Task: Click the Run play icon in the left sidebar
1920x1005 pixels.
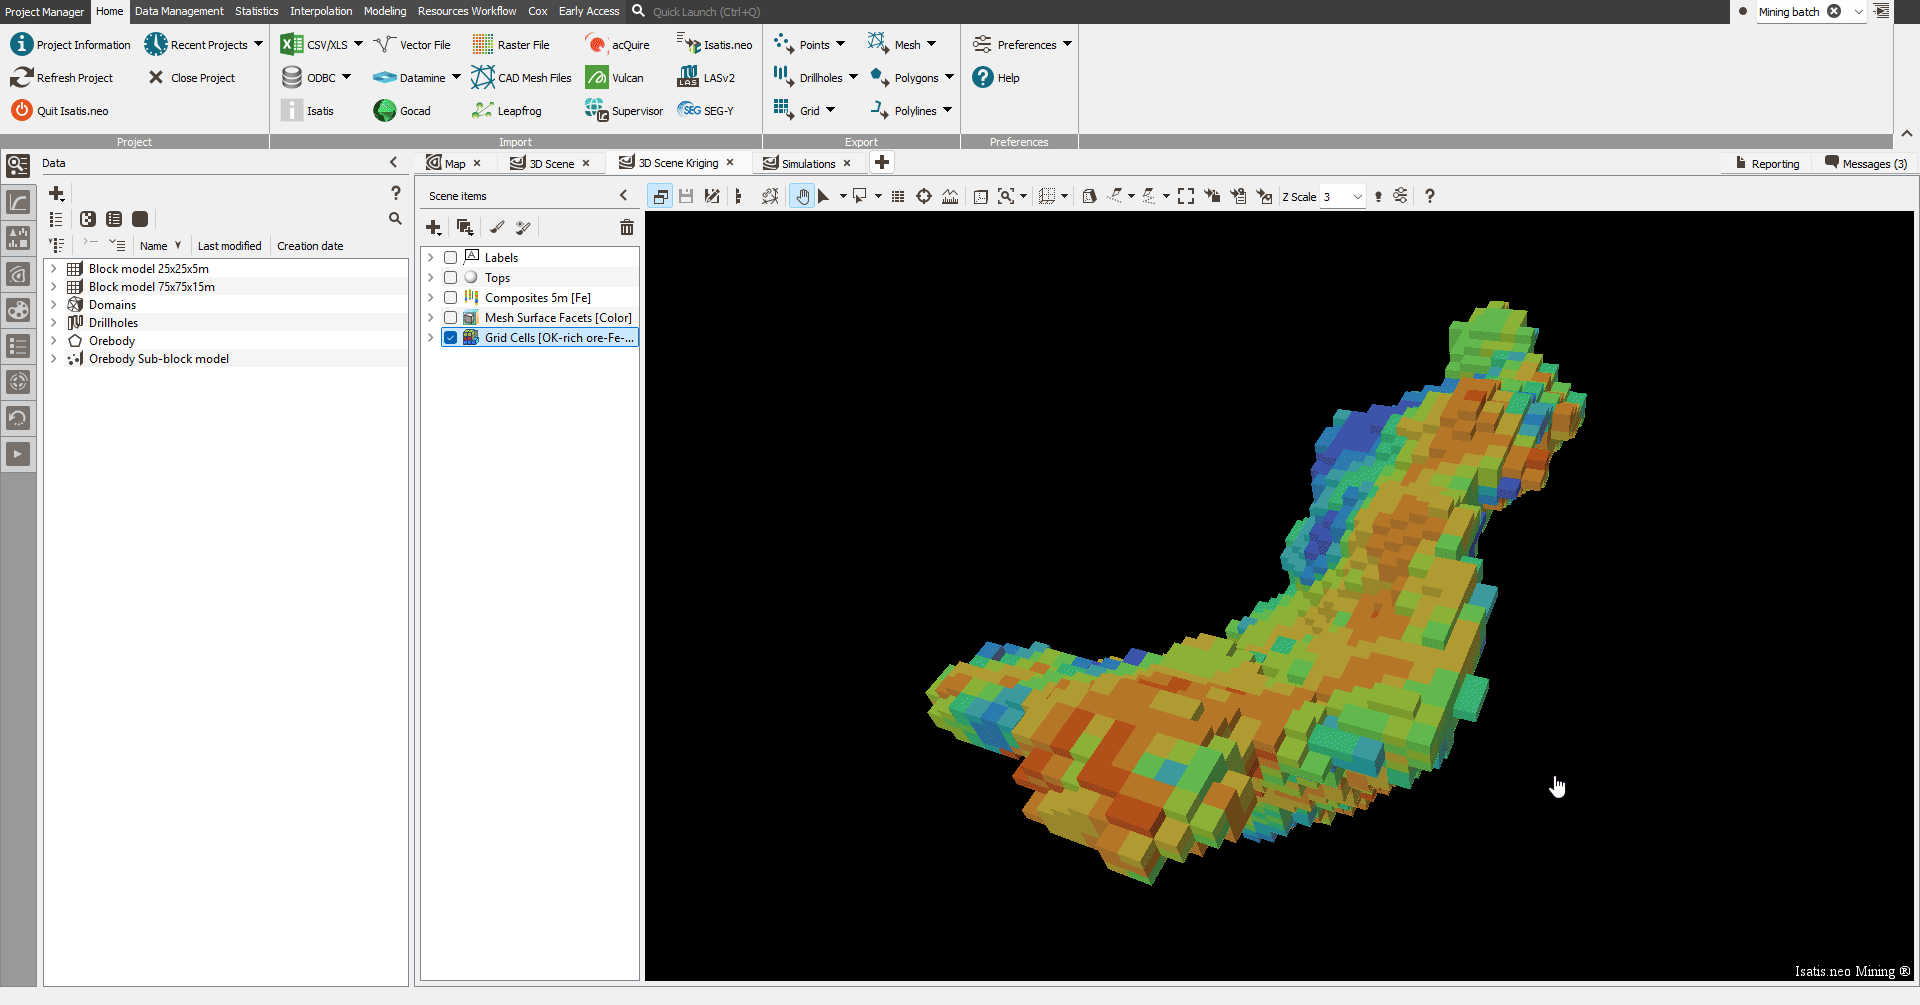Action: click(x=18, y=454)
